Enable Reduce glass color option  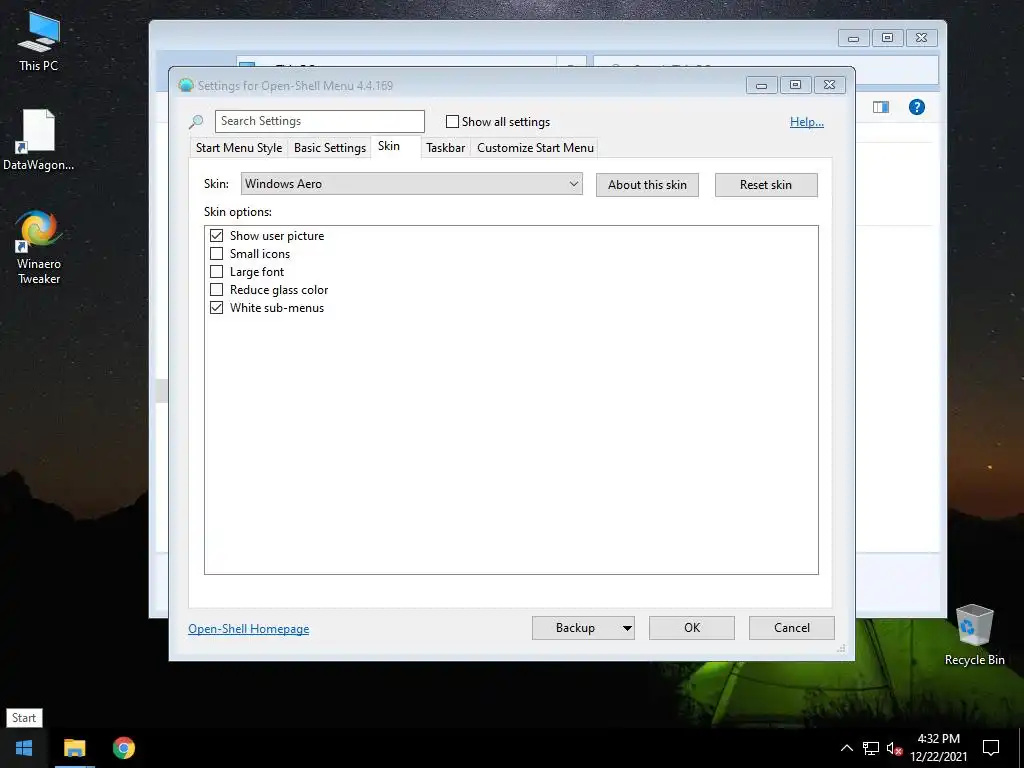[x=216, y=289]
